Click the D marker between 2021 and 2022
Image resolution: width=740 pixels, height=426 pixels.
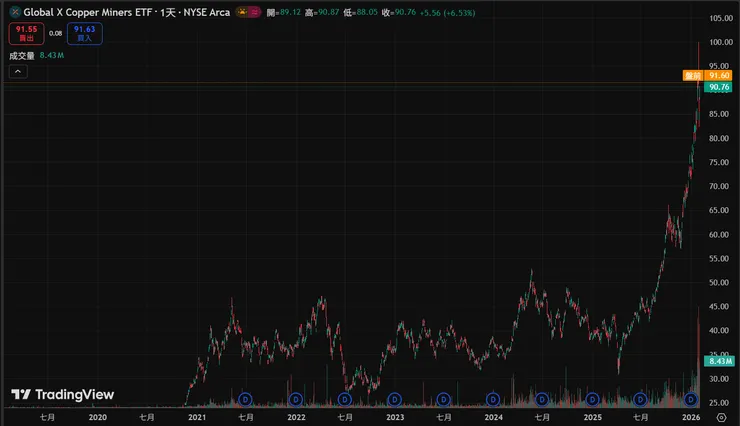245,400
